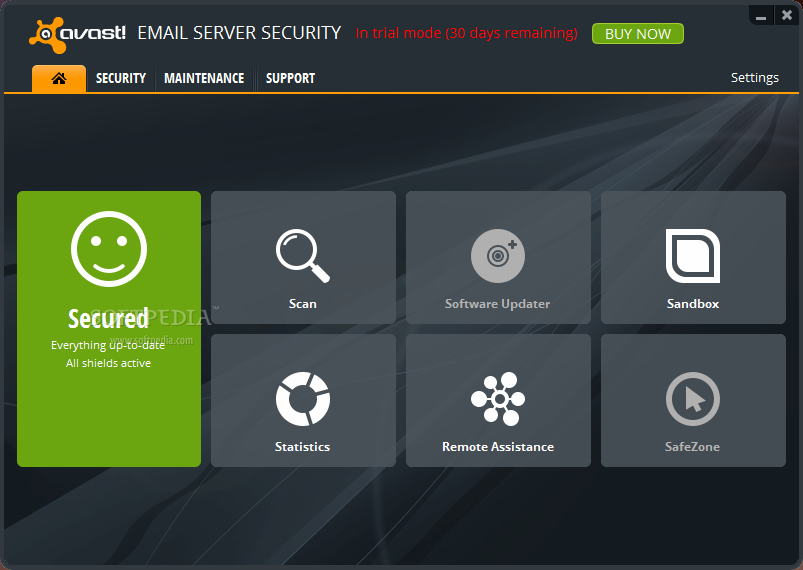The image size is (803, 570).
Task: Open the MAINTENANCE tab
Action: click(204, 78)
